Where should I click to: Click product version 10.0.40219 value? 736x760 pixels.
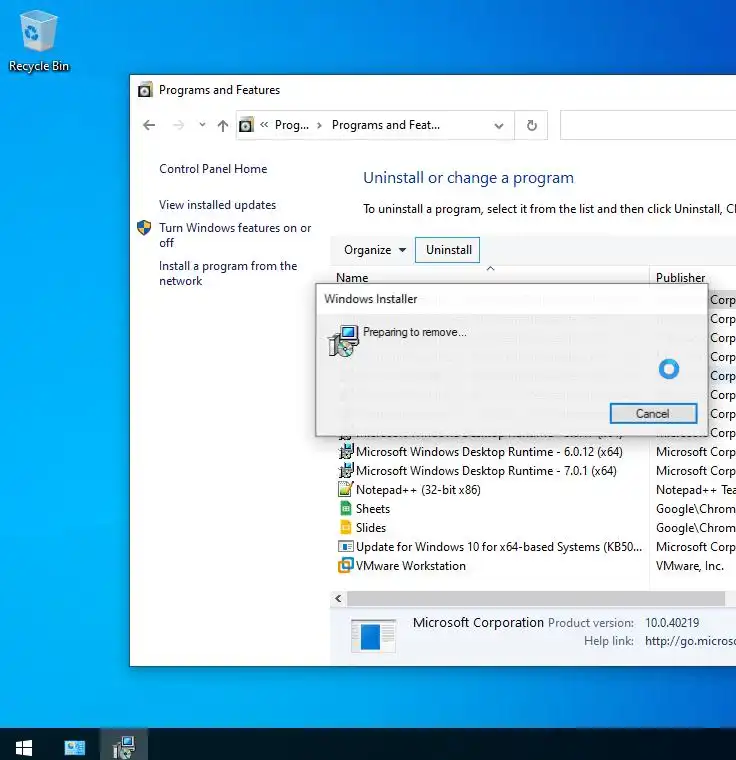pos(672,622)
